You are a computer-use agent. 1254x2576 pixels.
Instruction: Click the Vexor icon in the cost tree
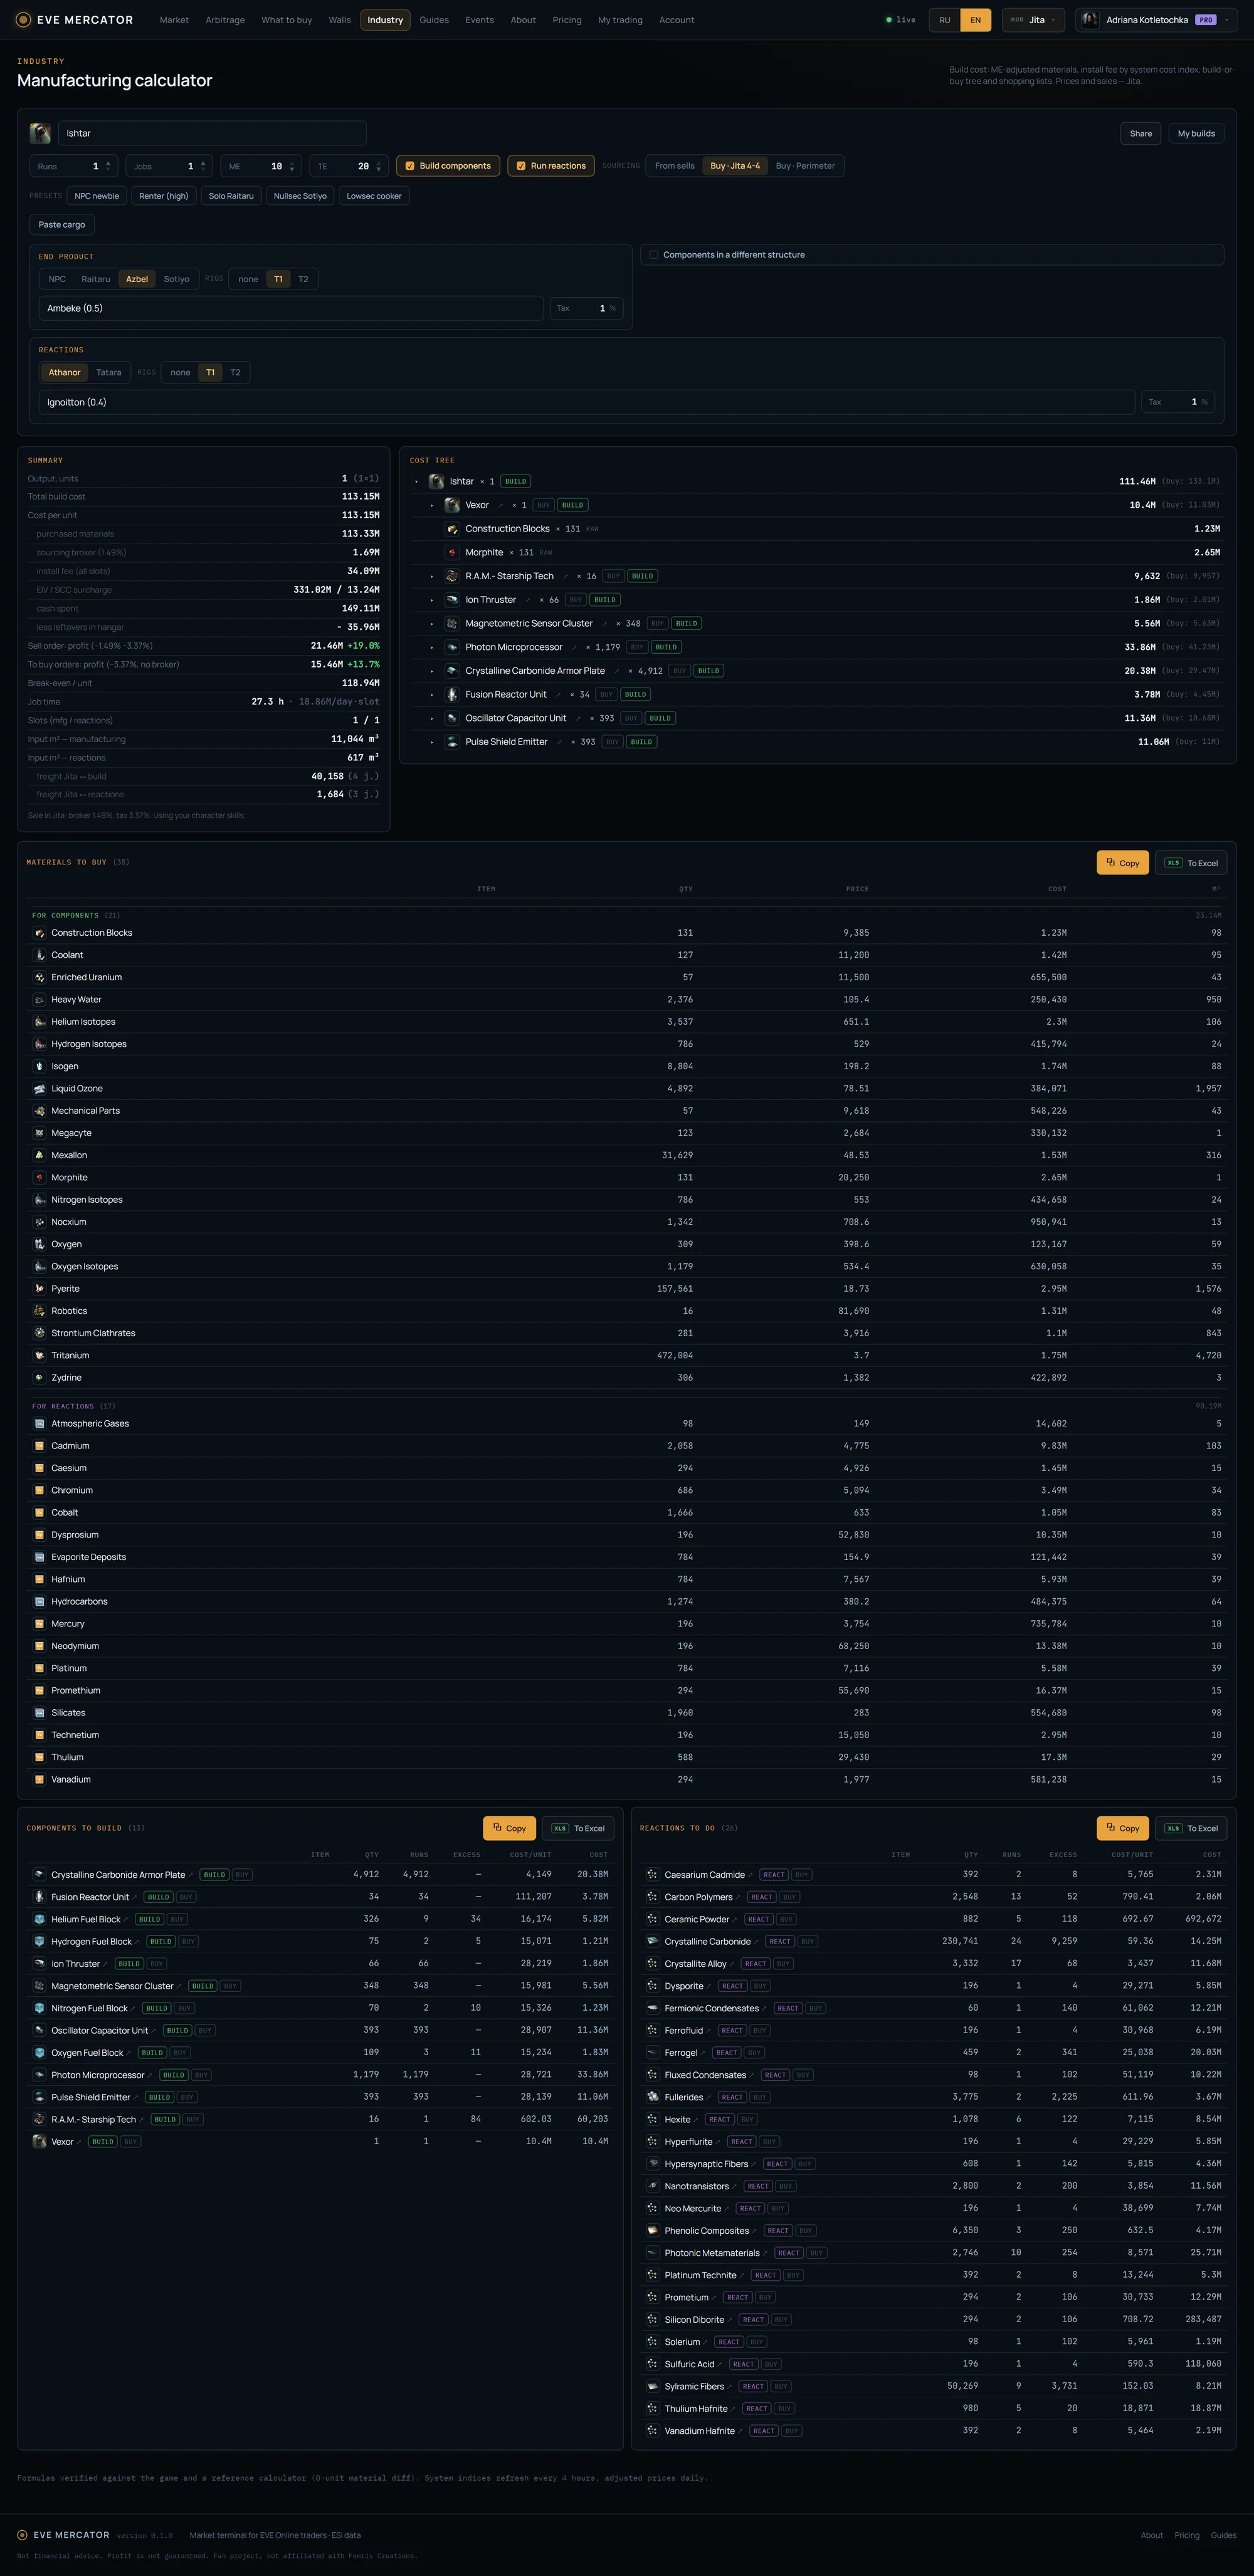coord(452,505)
